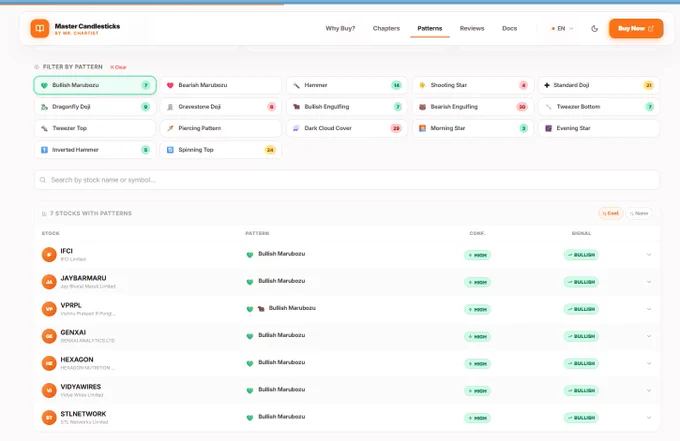Expand the HEXAGON row chevron

point(649,363)
